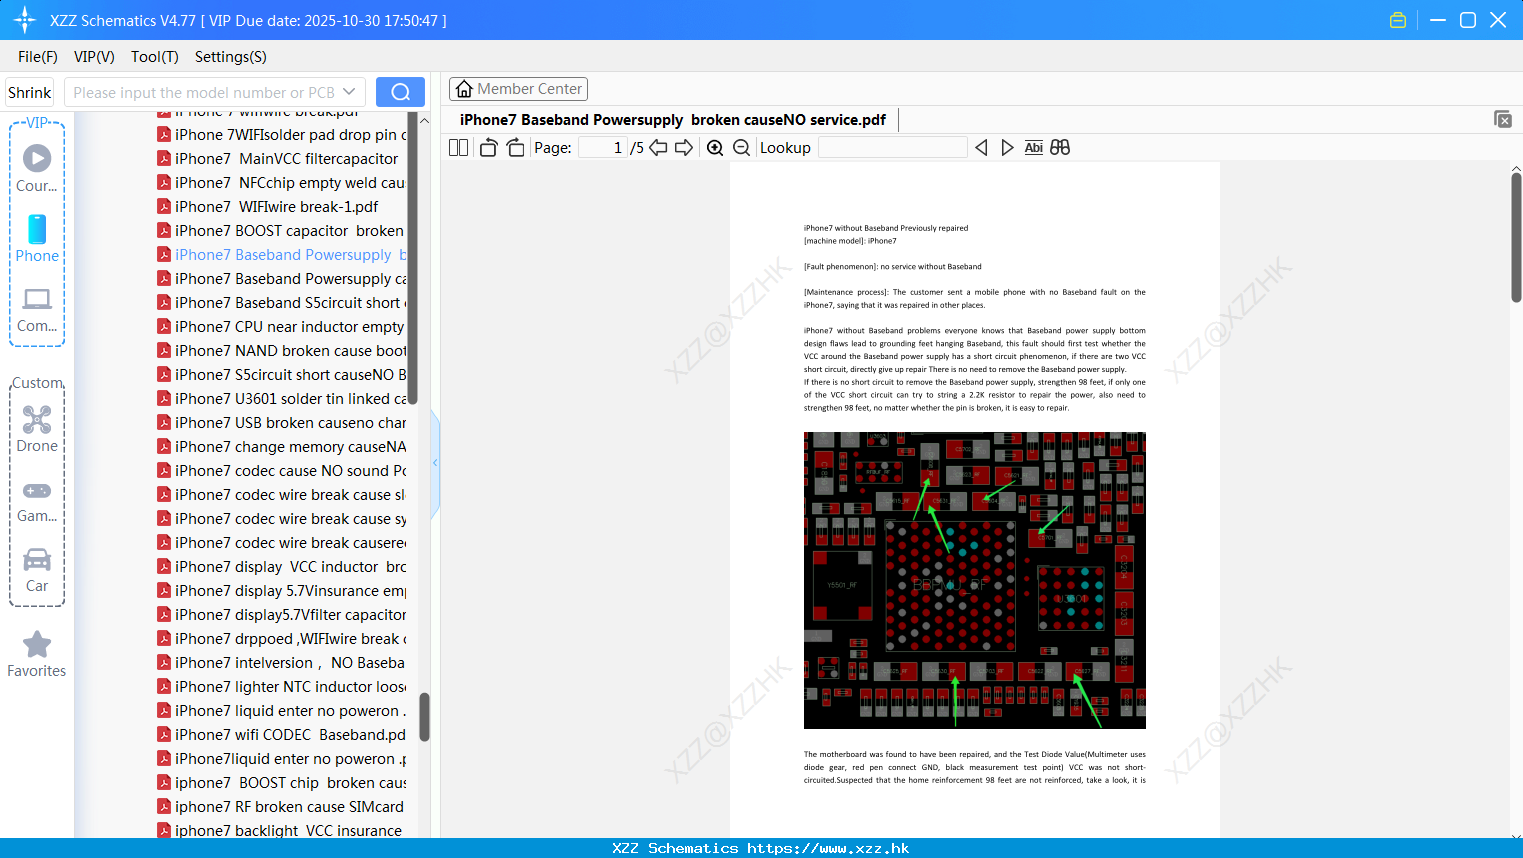Open iPhone7 intelversion, NO Baseband file

(x=281, y=663)
